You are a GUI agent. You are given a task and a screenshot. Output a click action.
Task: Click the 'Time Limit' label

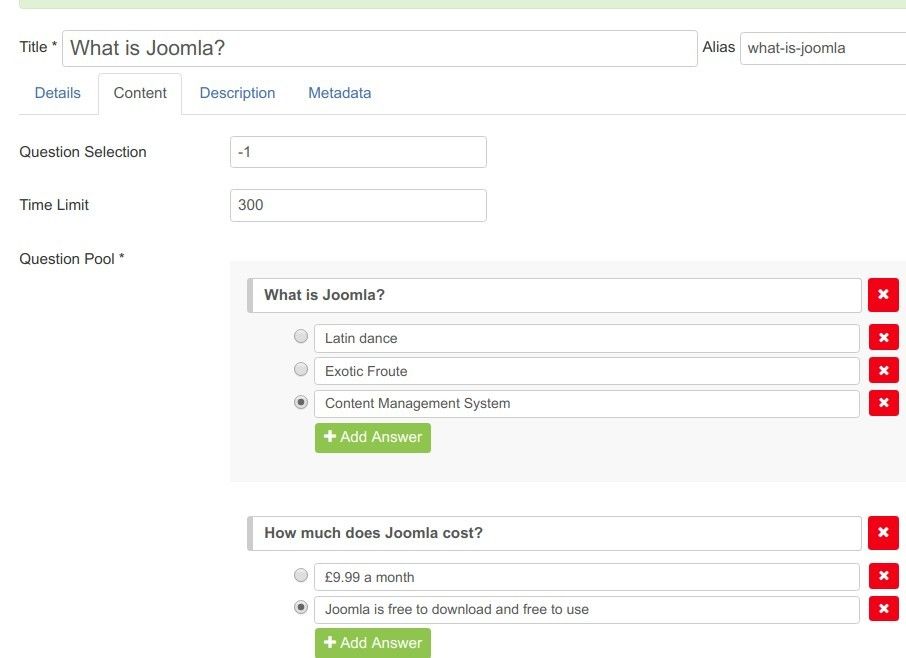(54, 205)
